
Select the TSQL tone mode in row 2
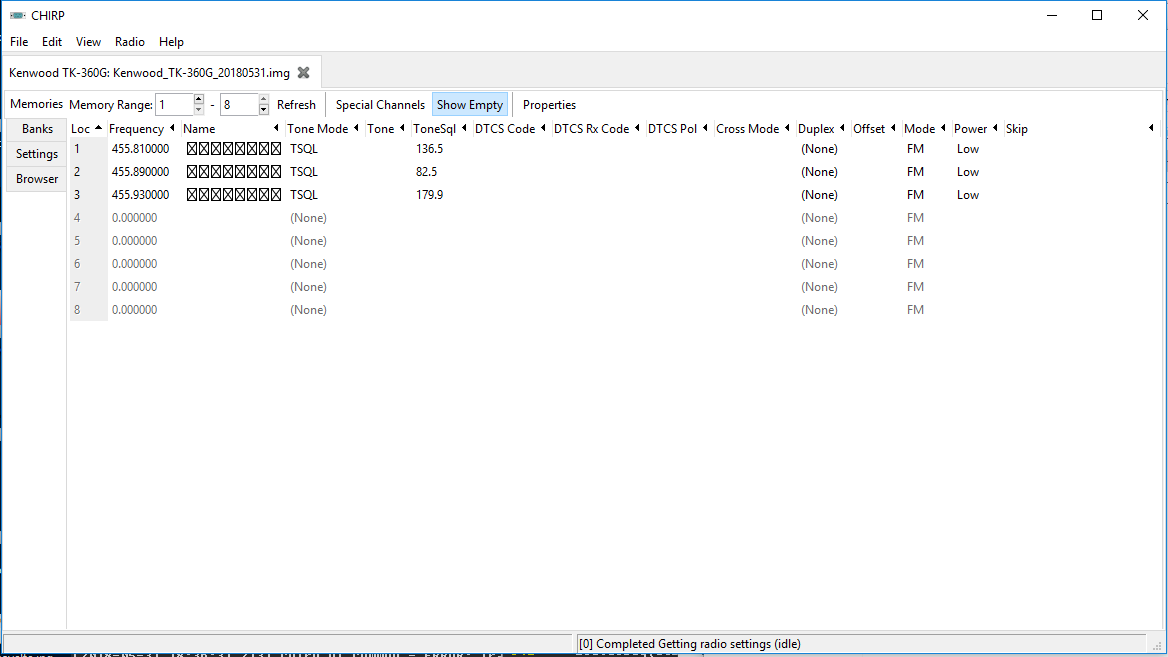point(304,172)
